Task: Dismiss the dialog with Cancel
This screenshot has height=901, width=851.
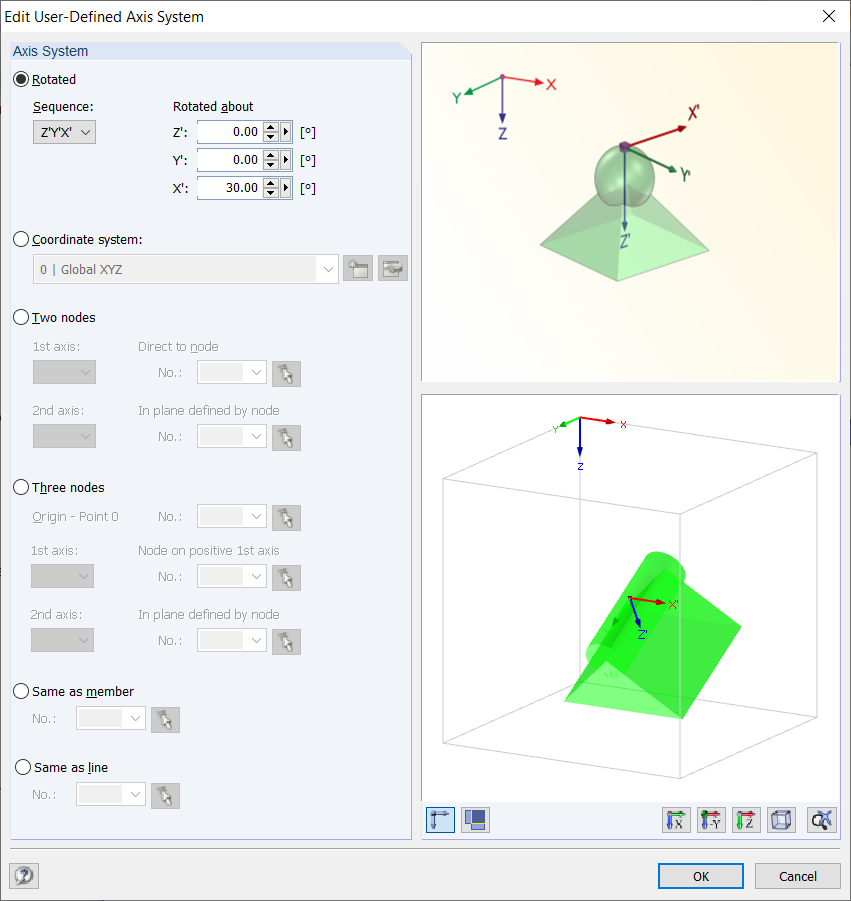Action: click(797, 875)
